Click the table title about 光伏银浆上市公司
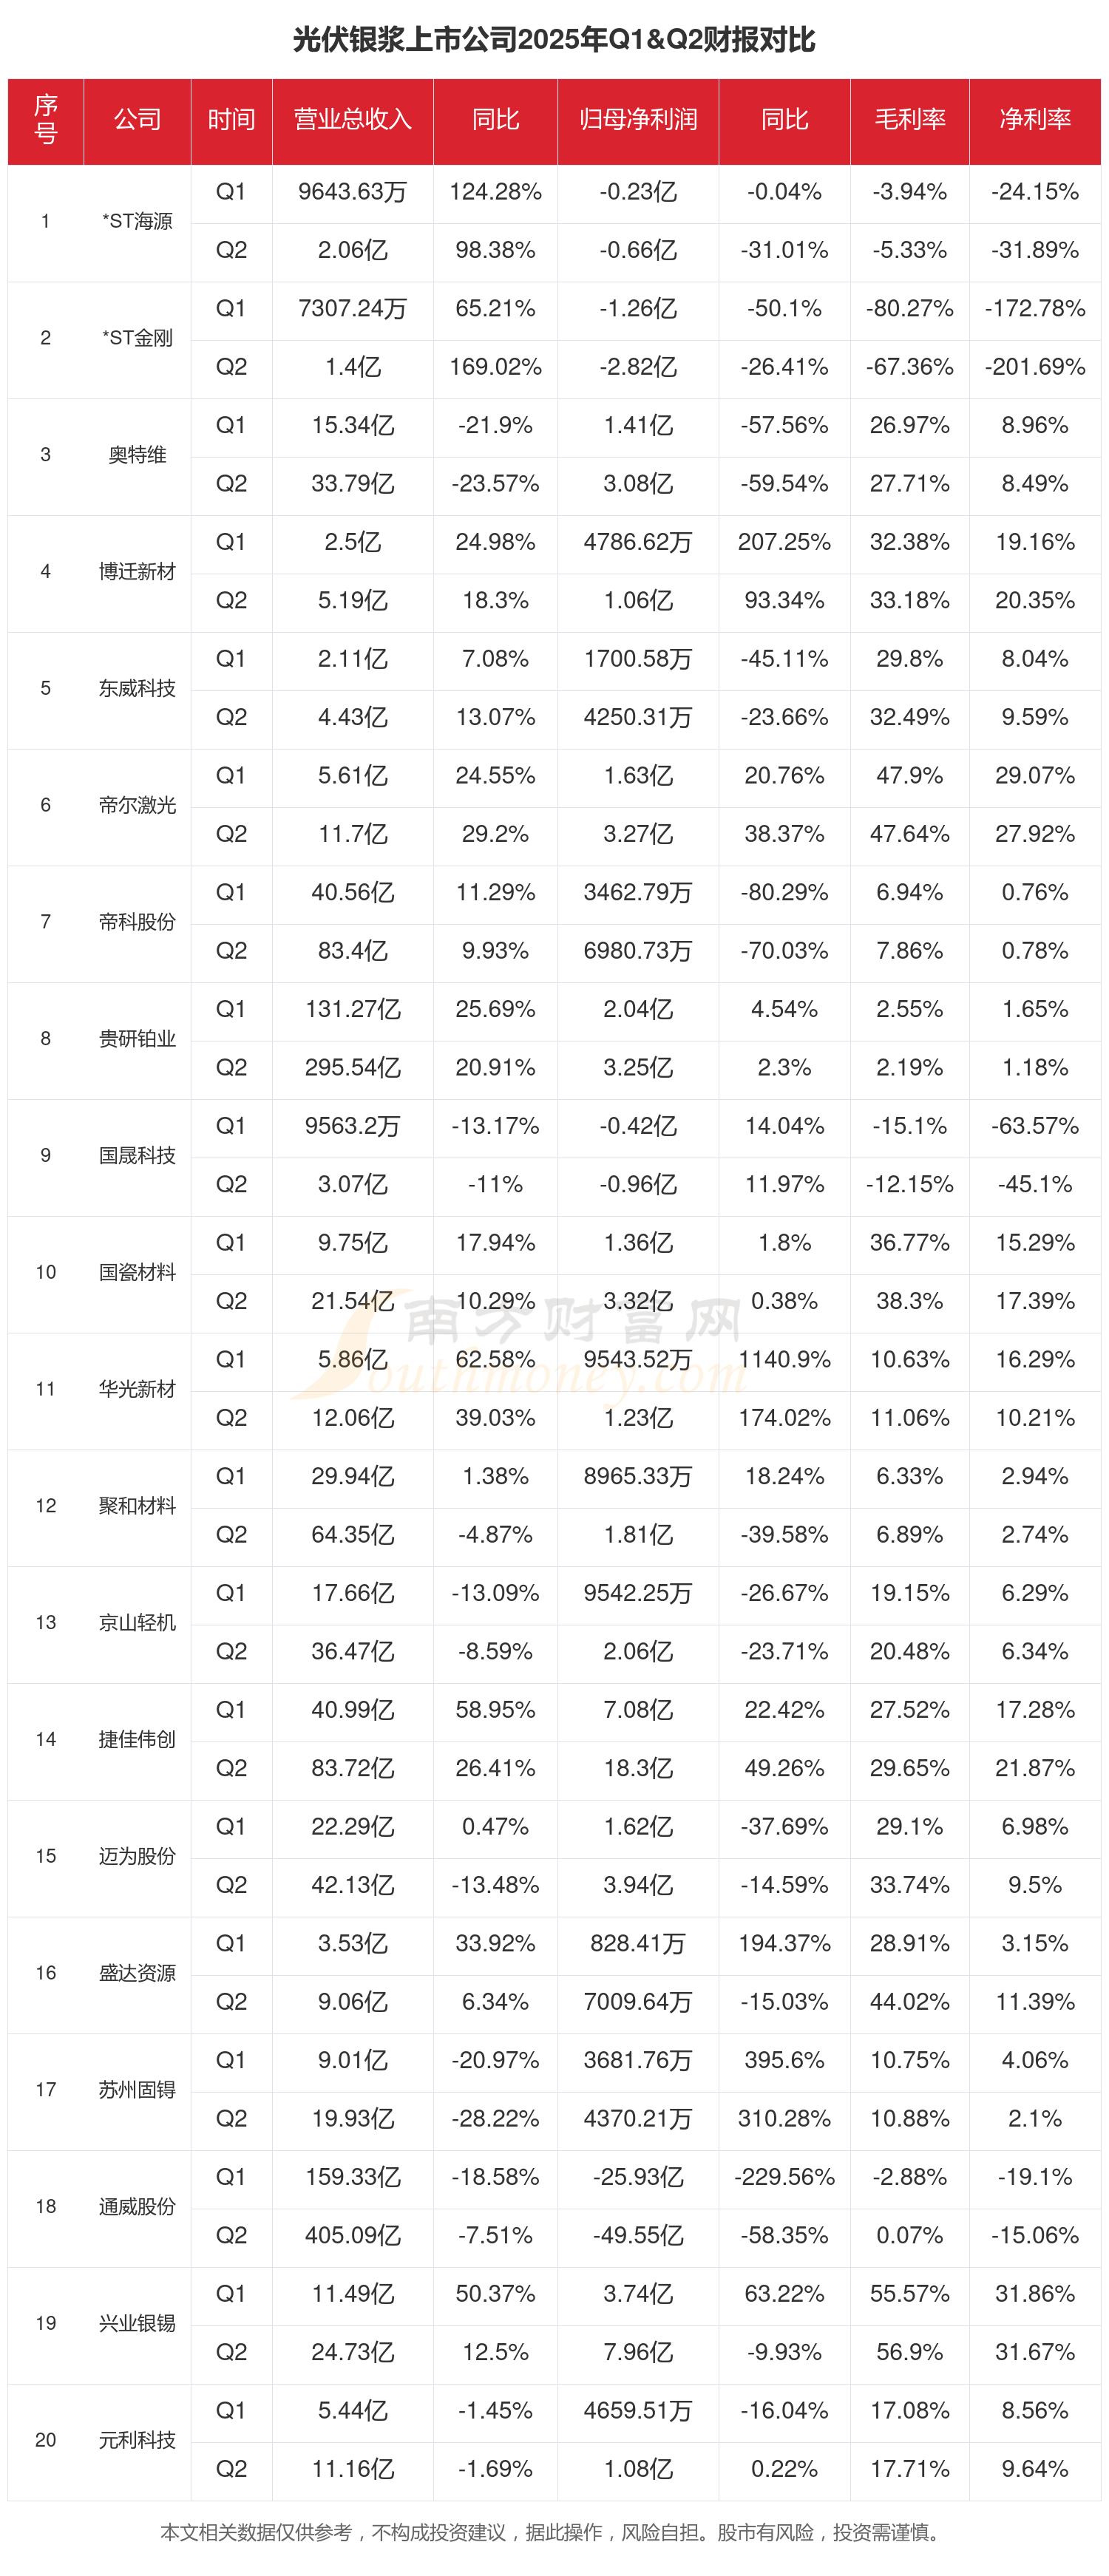The height and width of the screenshot is (2576, 1109). (554, 40)
